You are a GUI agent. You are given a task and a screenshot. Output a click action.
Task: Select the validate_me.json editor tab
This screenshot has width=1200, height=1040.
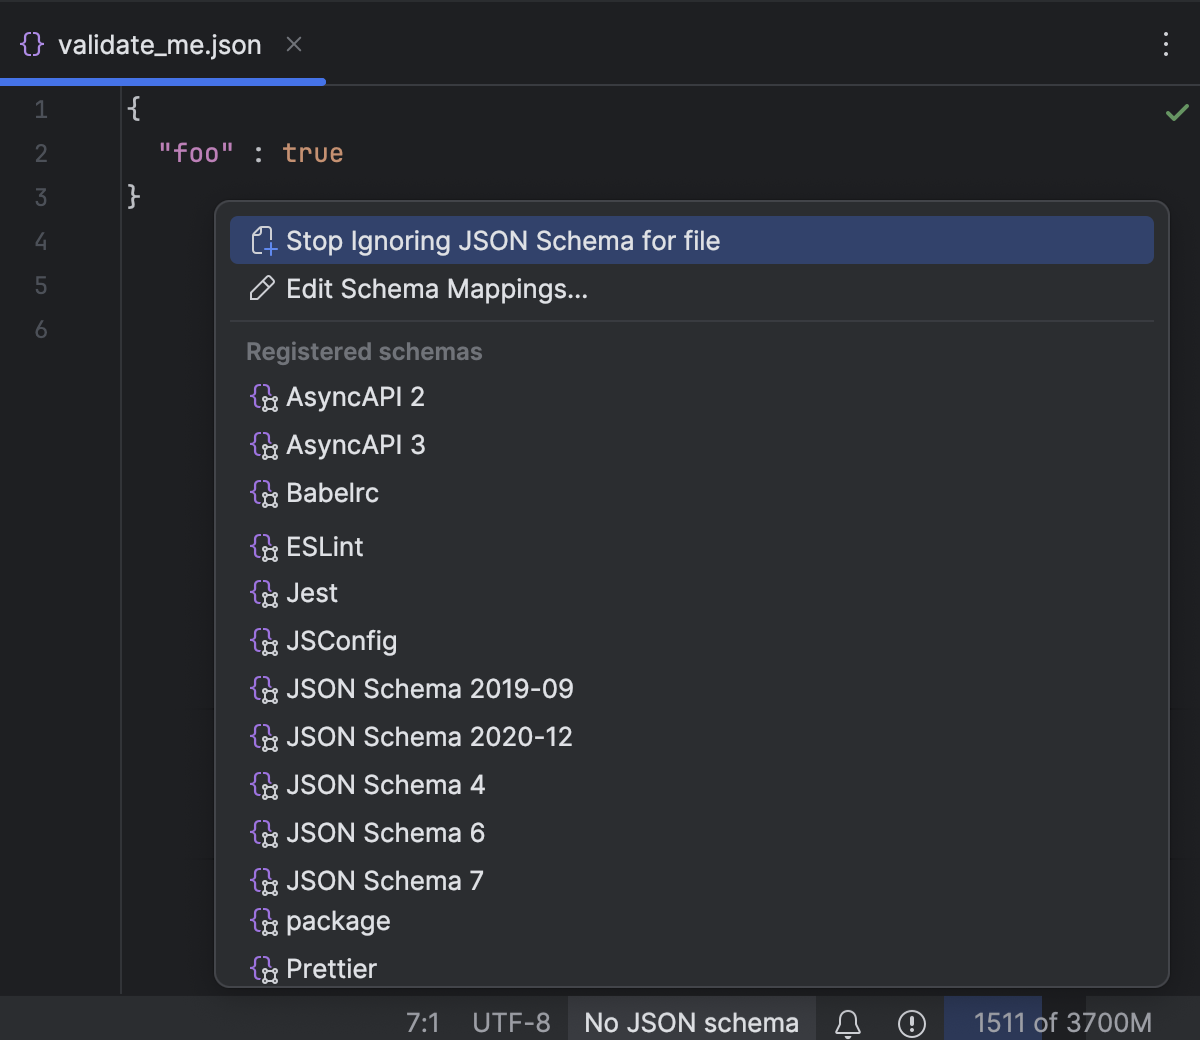click(160, 44)
